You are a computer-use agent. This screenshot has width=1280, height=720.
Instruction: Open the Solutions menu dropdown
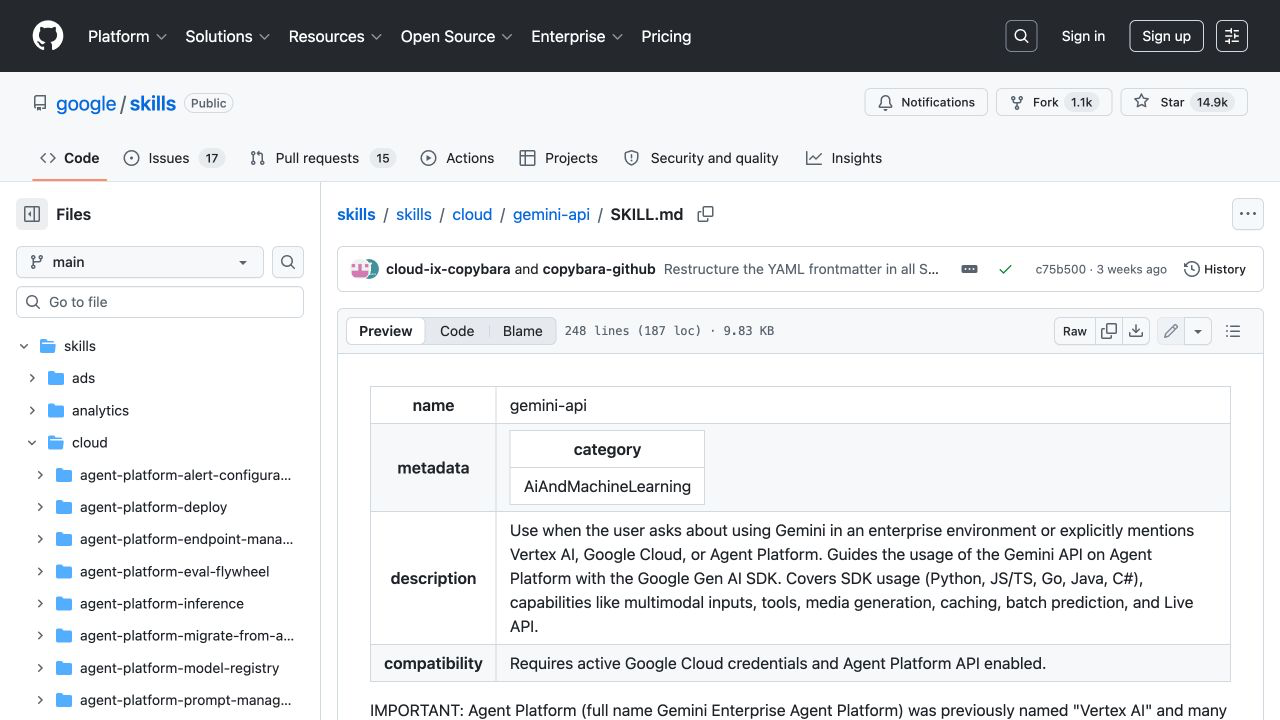(227, 36)
